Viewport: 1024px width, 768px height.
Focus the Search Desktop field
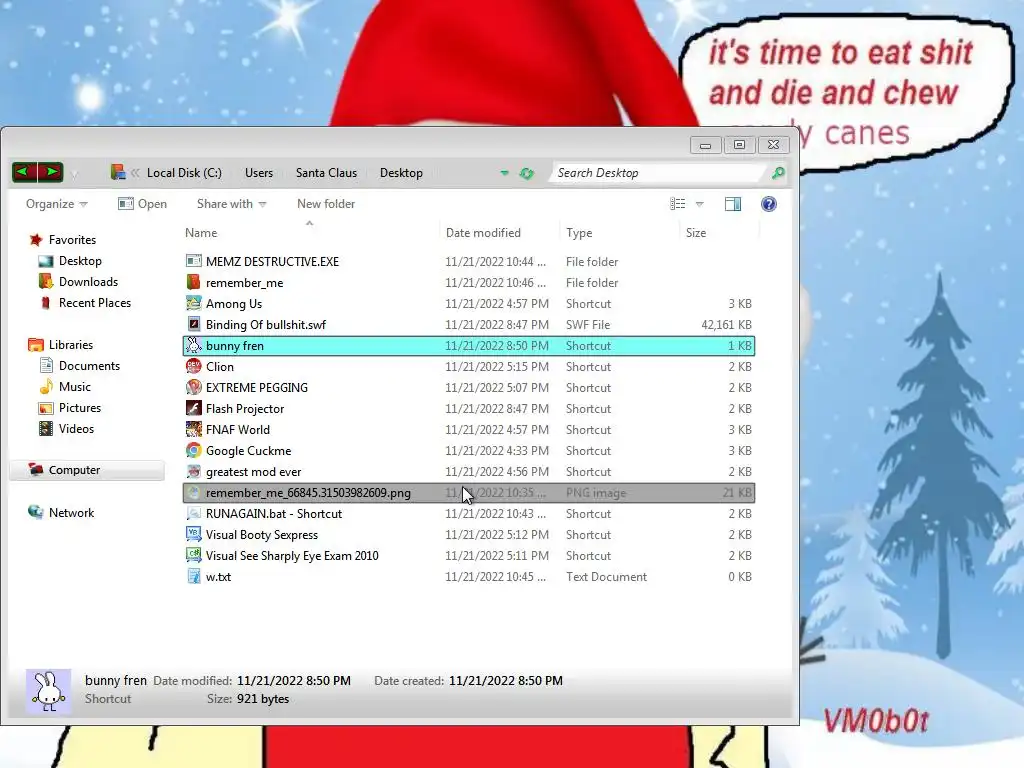point(658,173)
